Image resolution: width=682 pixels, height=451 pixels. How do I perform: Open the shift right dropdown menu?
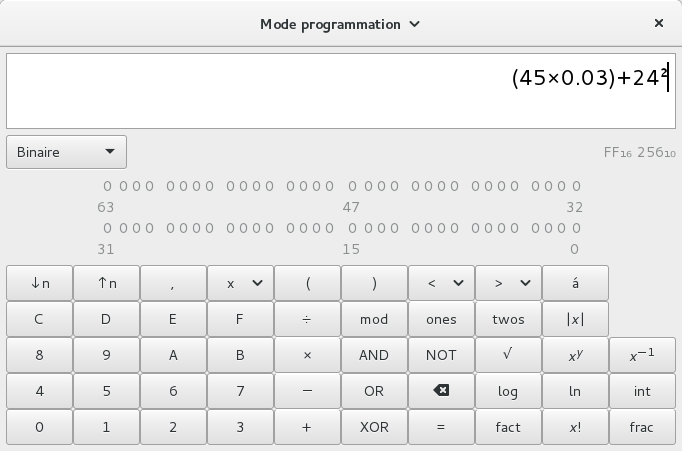click(x=508, y=283)
